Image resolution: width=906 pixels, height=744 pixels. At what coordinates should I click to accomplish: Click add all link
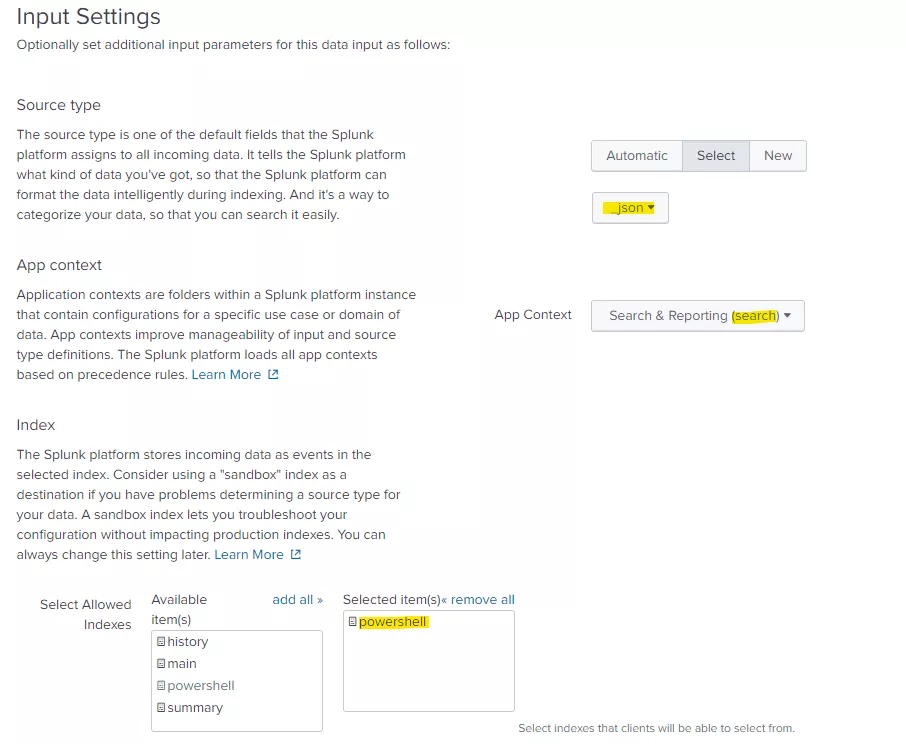click(298, 600)
